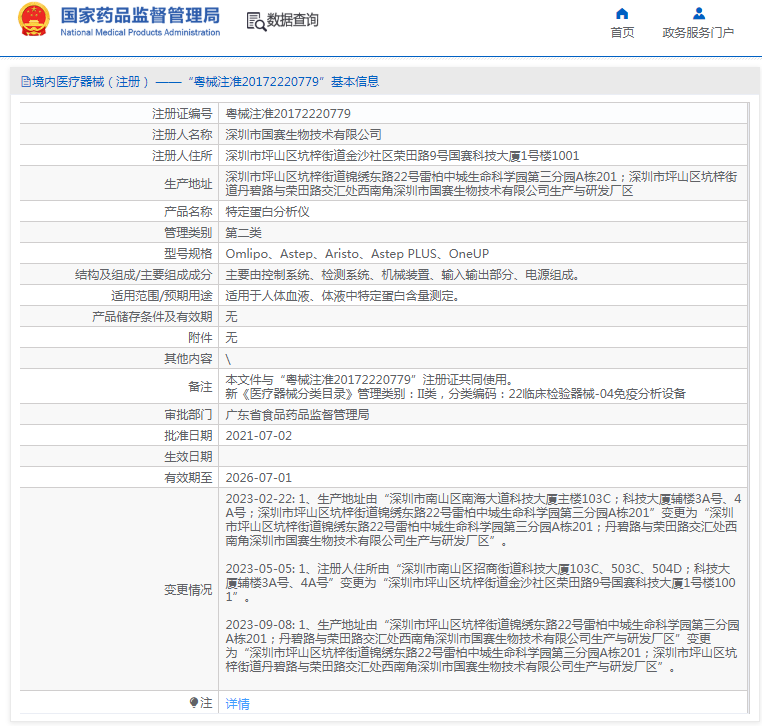Click approval date 2021-07-02
The width and height of the screenshot is (762, 726).
click(x=259, y=436)
